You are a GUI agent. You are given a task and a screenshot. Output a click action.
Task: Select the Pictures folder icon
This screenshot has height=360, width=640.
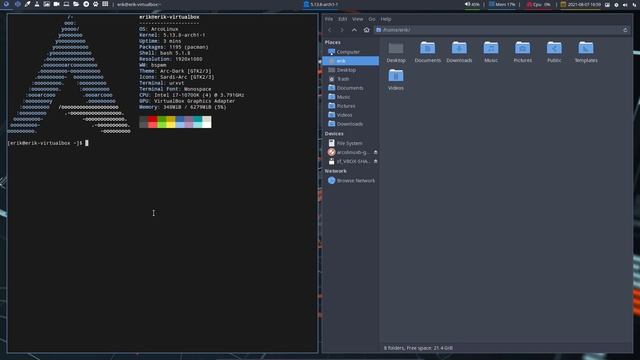pyautogui.click(x=522, y=52)
